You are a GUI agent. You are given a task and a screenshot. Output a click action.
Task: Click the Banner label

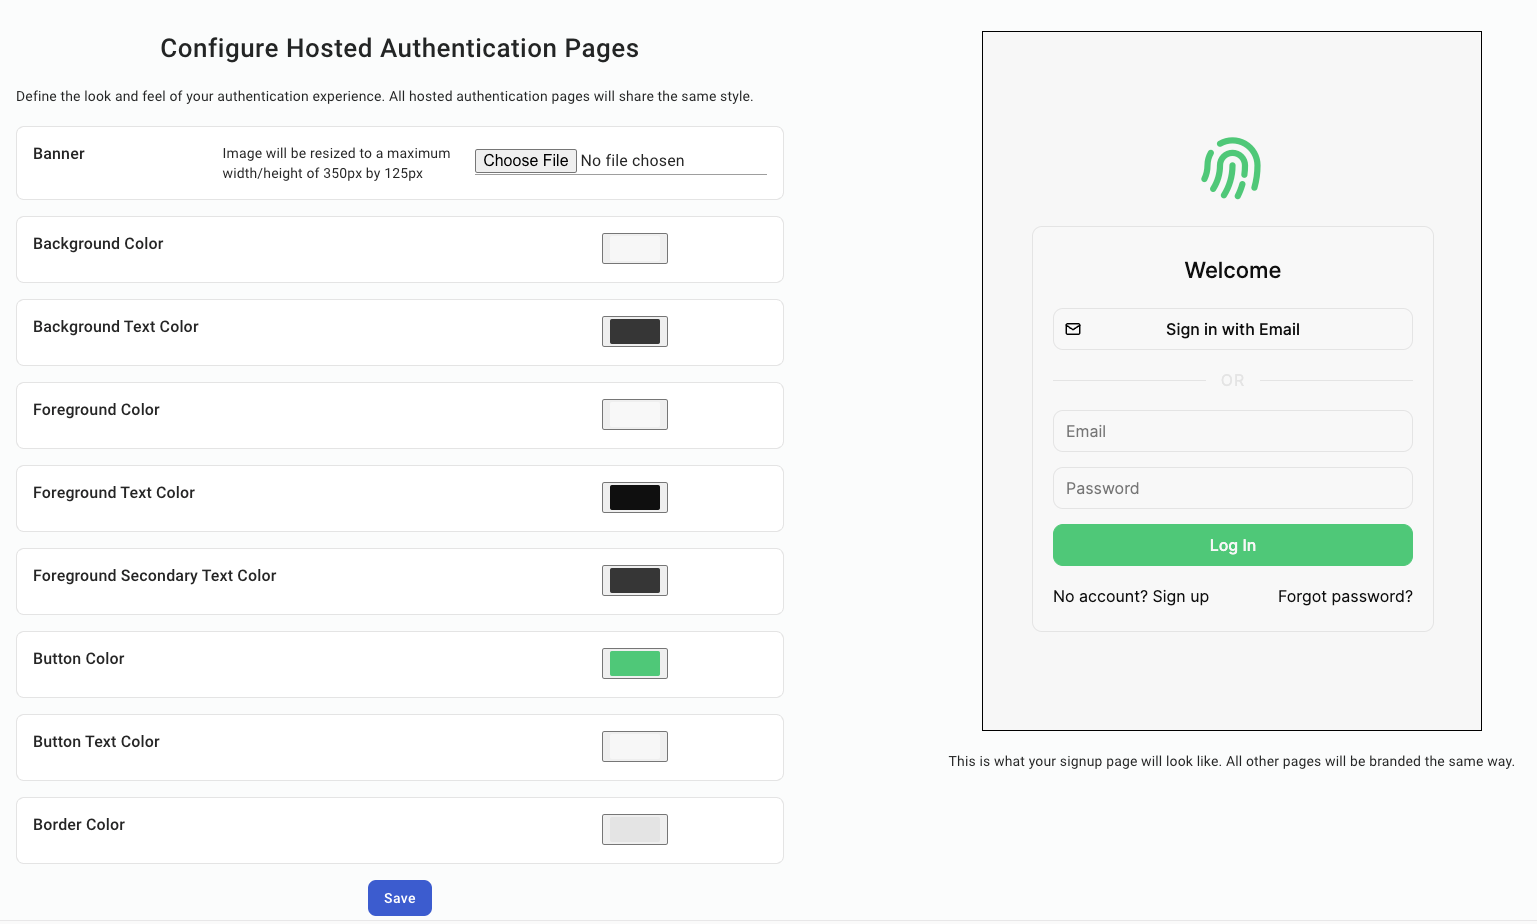tap(59, 154)
